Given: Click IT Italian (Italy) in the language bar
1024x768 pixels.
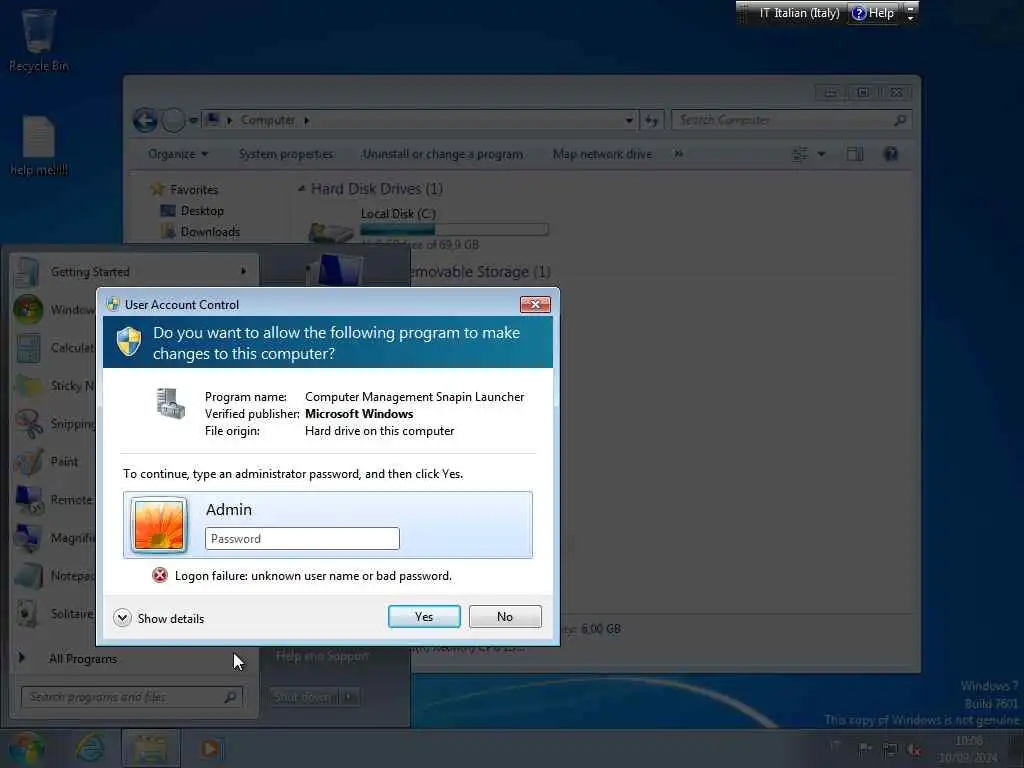Looking at the screenshot, I should [799, 13].
